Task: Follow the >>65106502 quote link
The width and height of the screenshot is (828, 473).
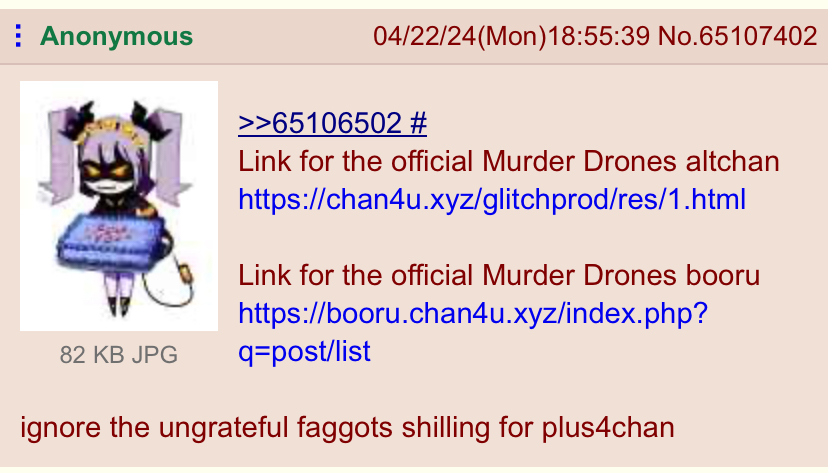Action: pyautogui.click(x=320, y=124)
